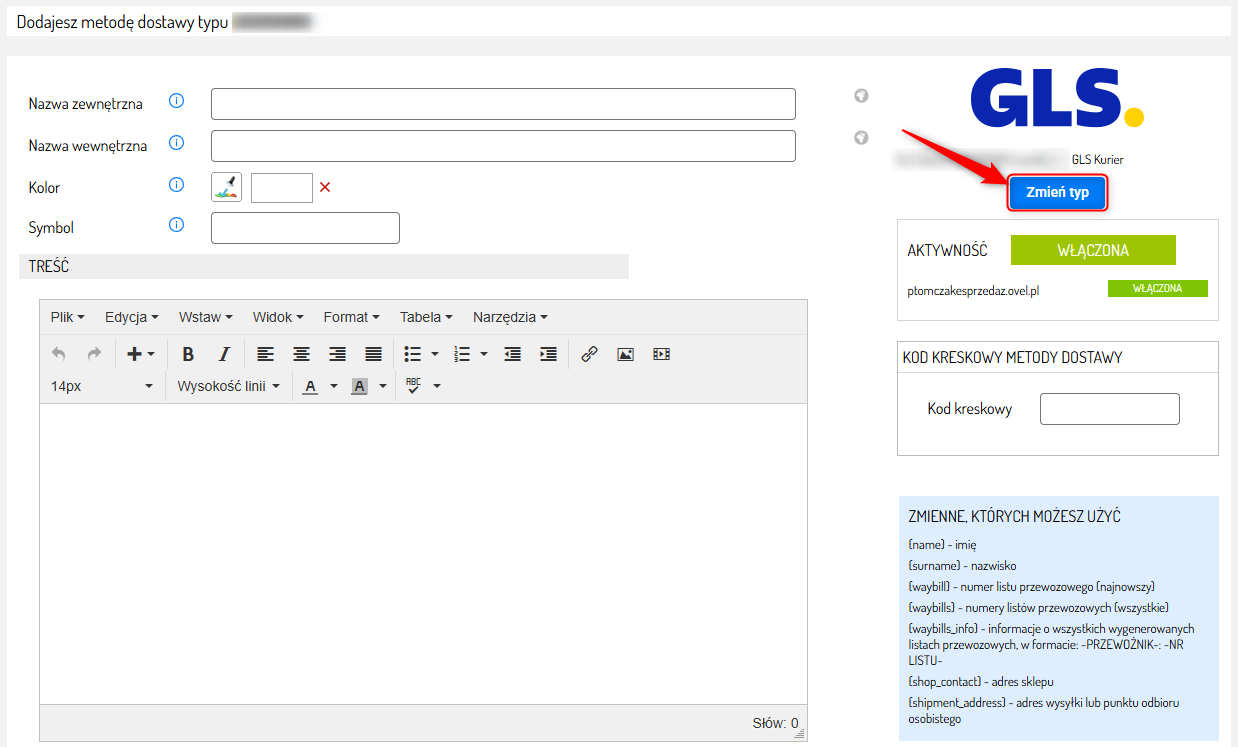Click inside the editor content area
The height and width of the screenshot is (747, 1238).
pyautogui.click(x=423, y=554)
